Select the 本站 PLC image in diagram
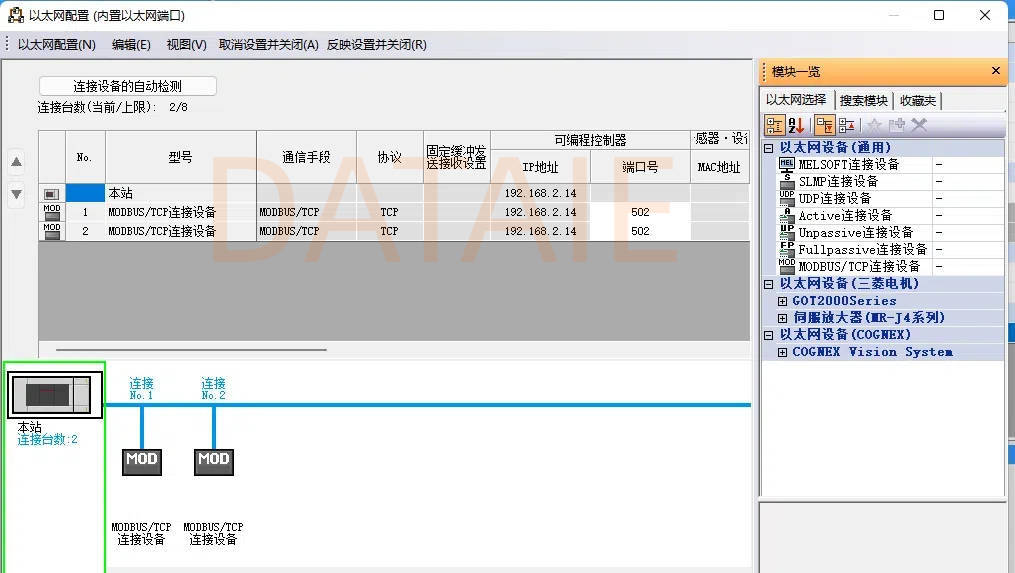The image size is (1015, 573). tap(55, 394)
